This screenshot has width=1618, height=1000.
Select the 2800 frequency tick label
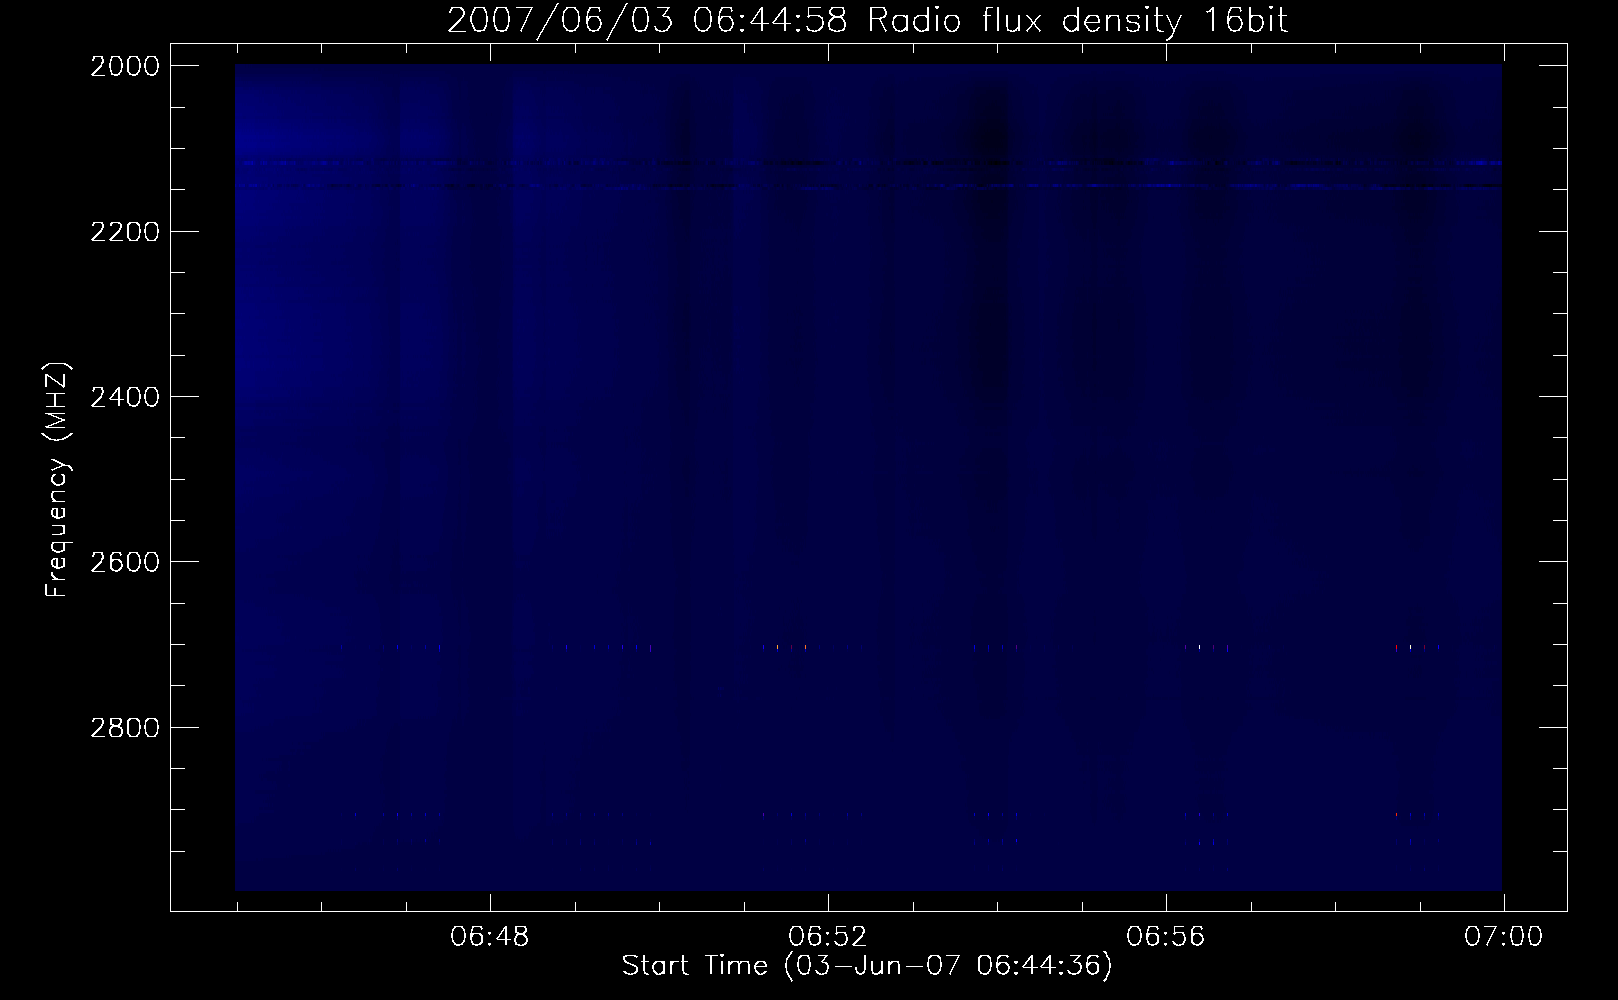pyautogui.click(x=124, y=727)
